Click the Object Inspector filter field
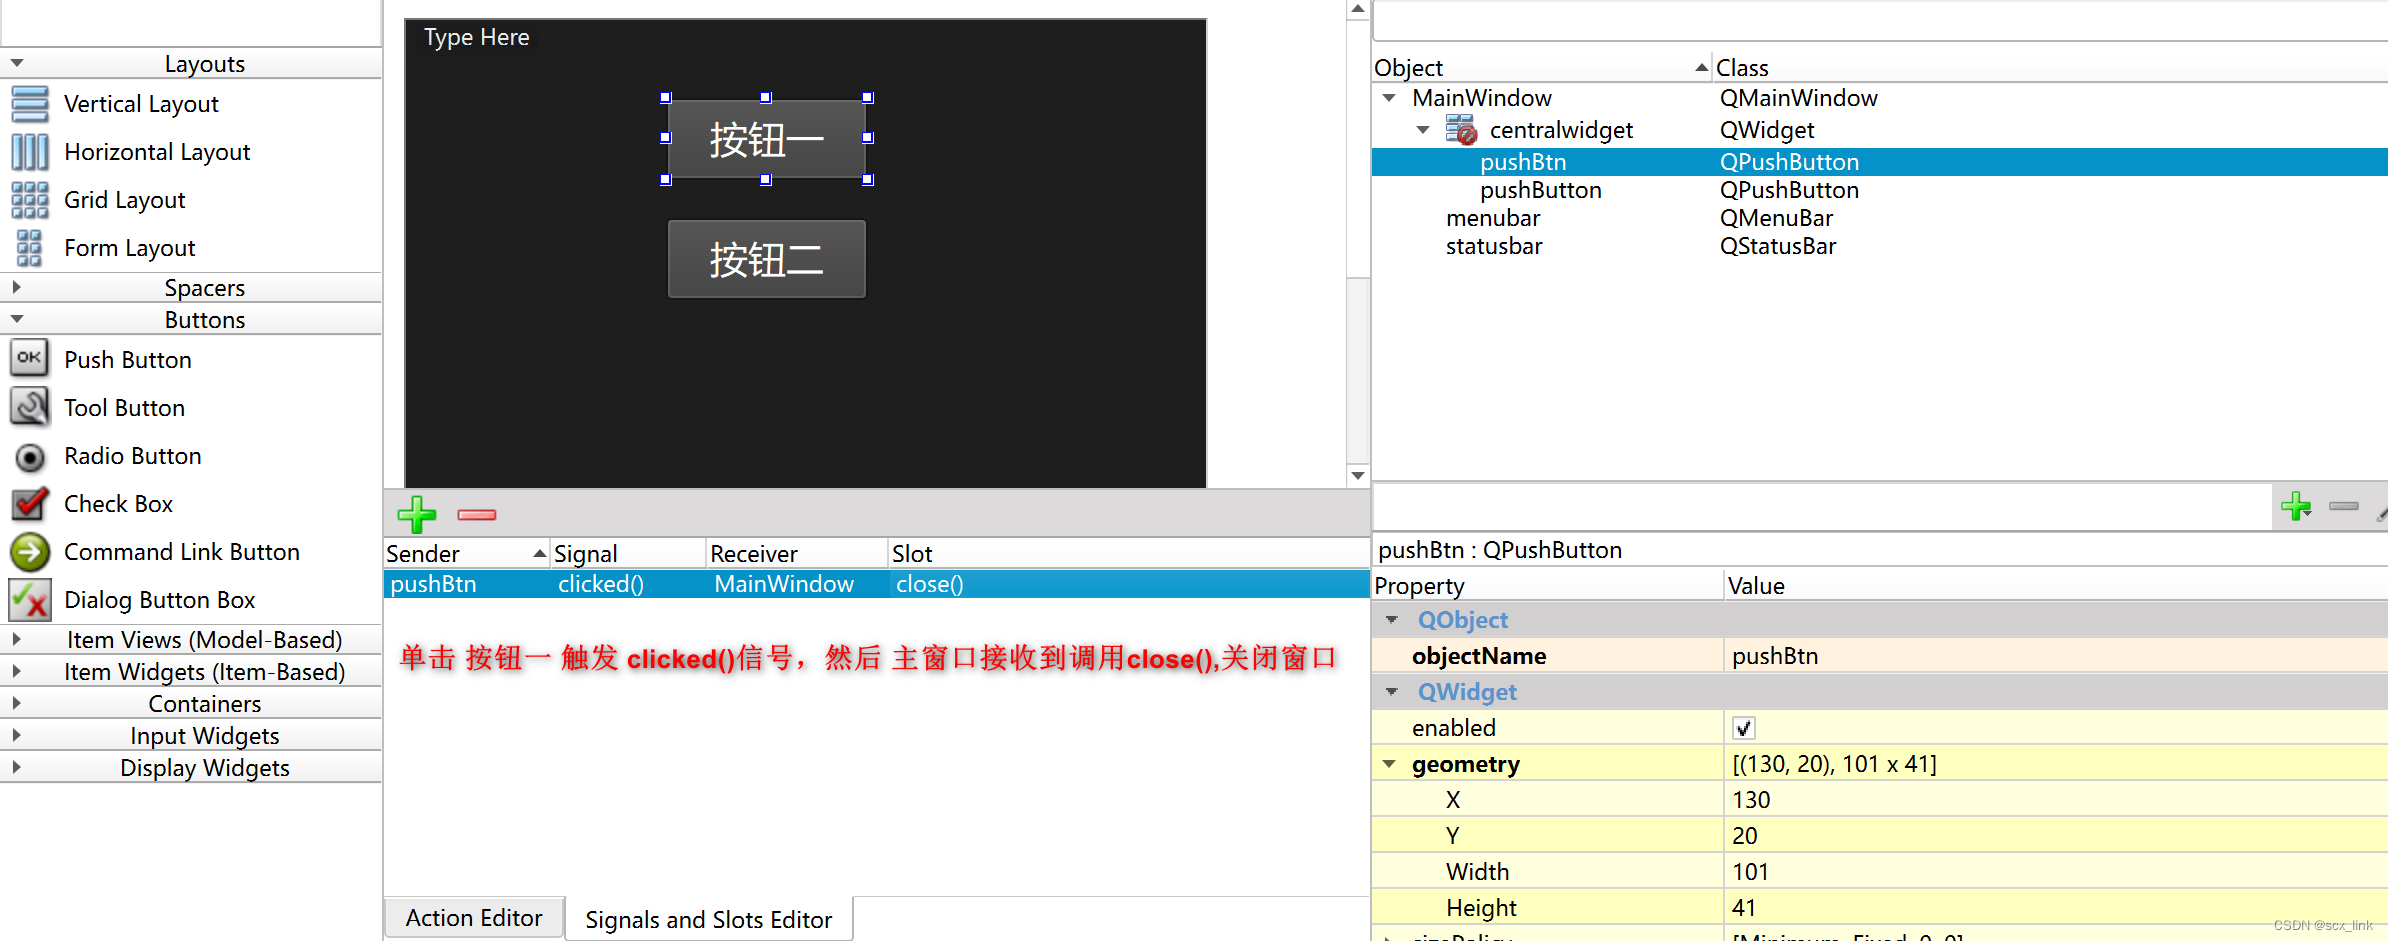 (1880, 21)
